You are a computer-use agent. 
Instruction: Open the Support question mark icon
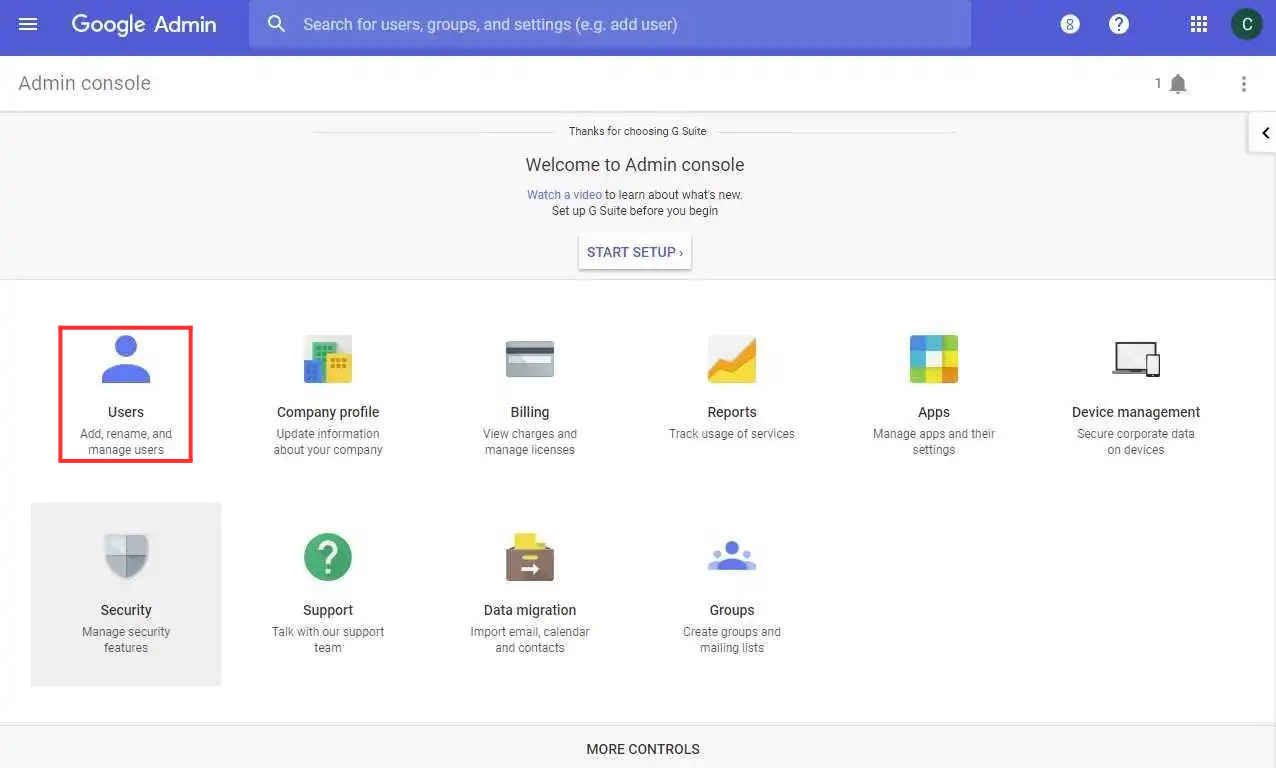point(328,557)
